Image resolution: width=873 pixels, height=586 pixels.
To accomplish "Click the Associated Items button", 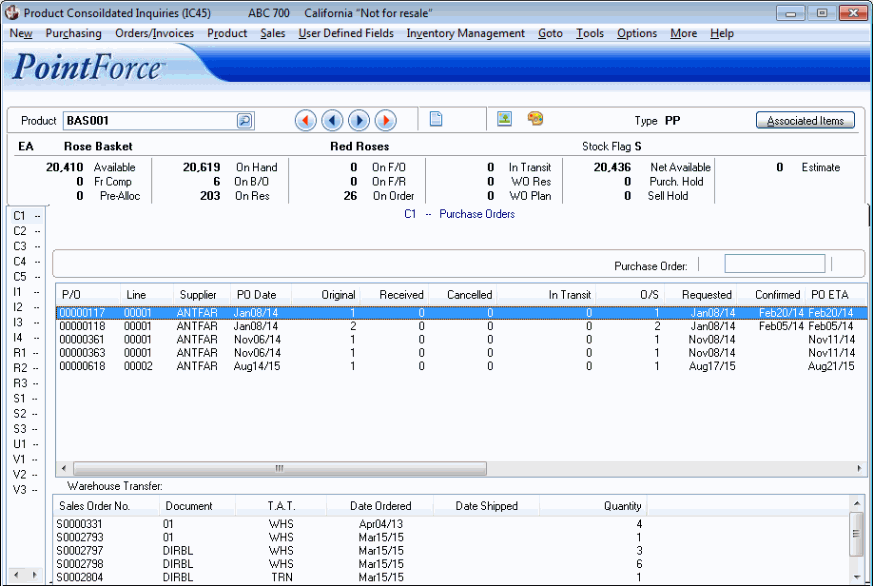I will pyautogui.click(x=805, y=121).
